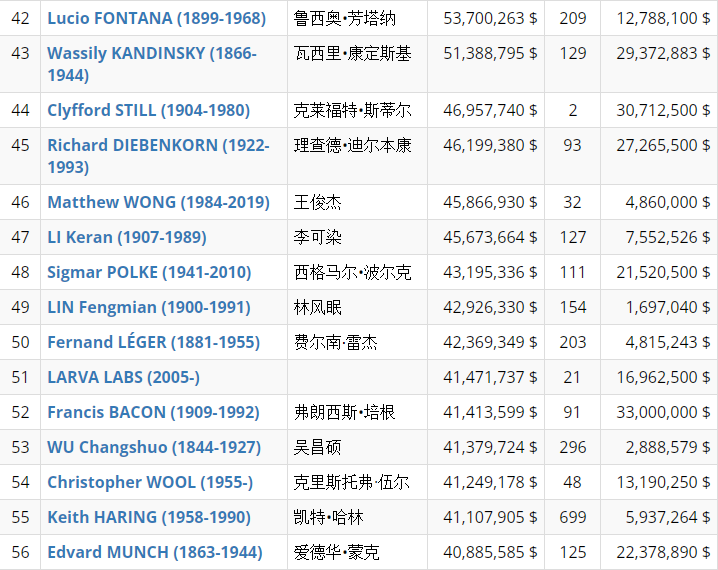718x570 pixels.
Task: Select the turnover value 41,379,724 $
Action: 490,447
